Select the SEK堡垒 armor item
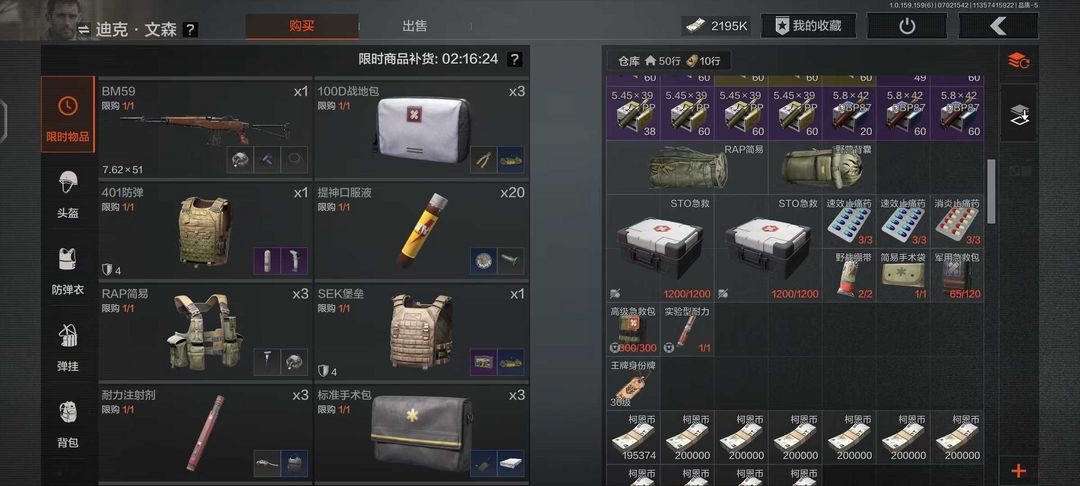 point(421,331)
